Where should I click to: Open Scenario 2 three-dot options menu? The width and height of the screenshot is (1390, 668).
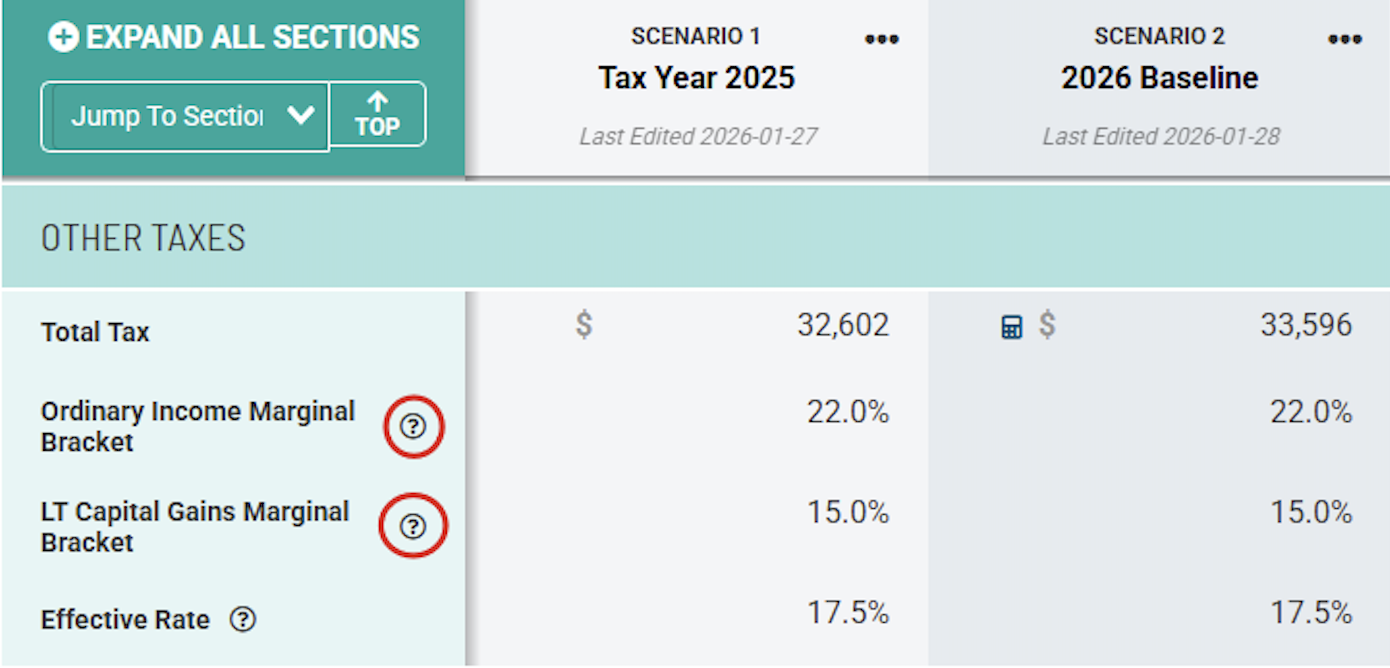coord(1344,40)
